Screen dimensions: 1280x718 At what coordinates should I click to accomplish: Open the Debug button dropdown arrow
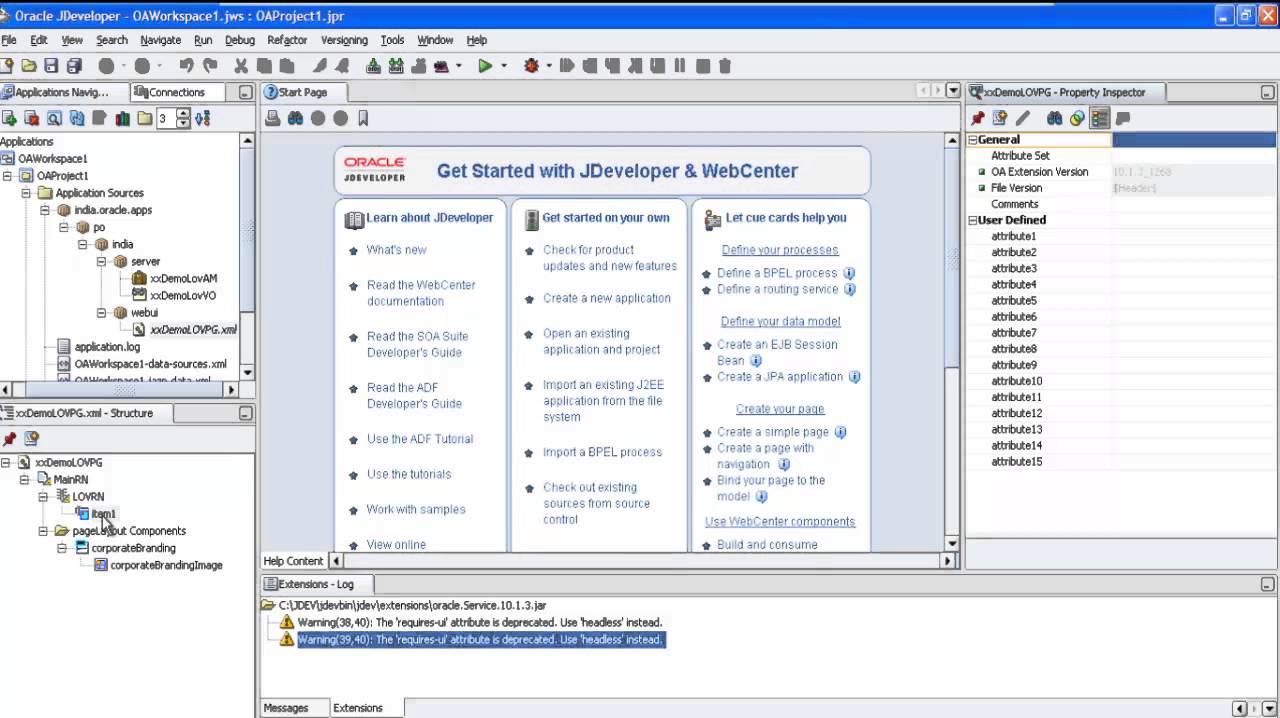549,66
